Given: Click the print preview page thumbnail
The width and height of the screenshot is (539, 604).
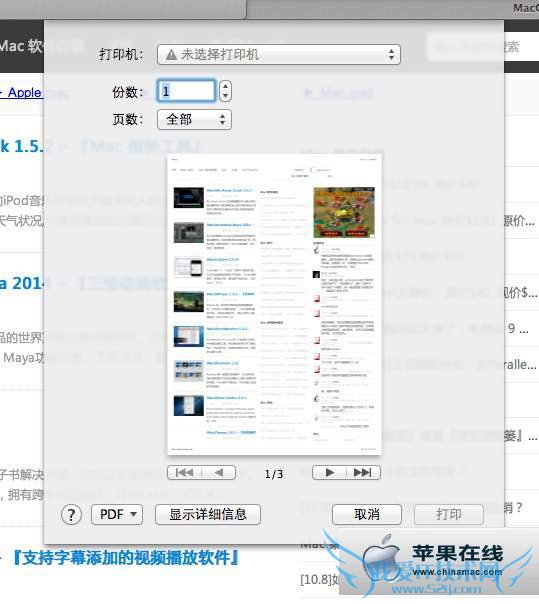Looking at the screenshot, I should (275, 304).
